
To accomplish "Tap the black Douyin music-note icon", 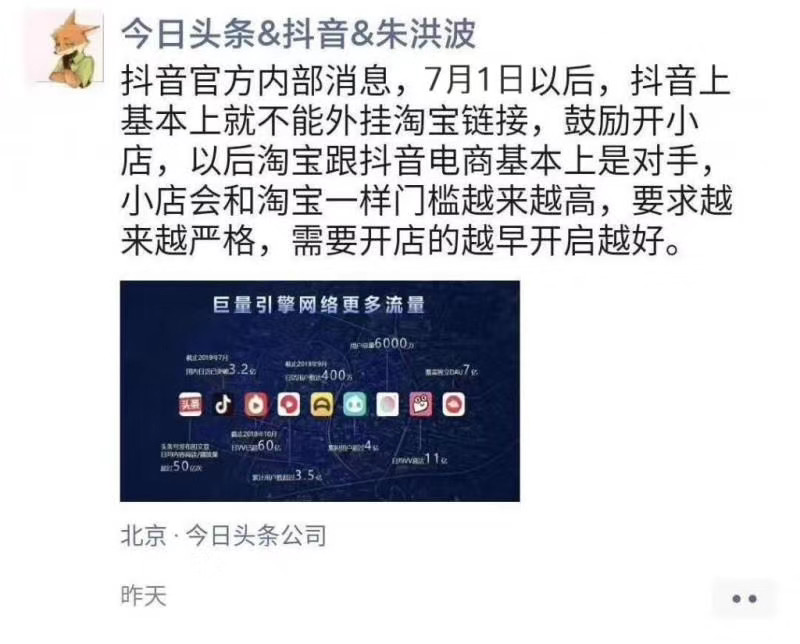I will pyautogui.click(x=223, y=405).
